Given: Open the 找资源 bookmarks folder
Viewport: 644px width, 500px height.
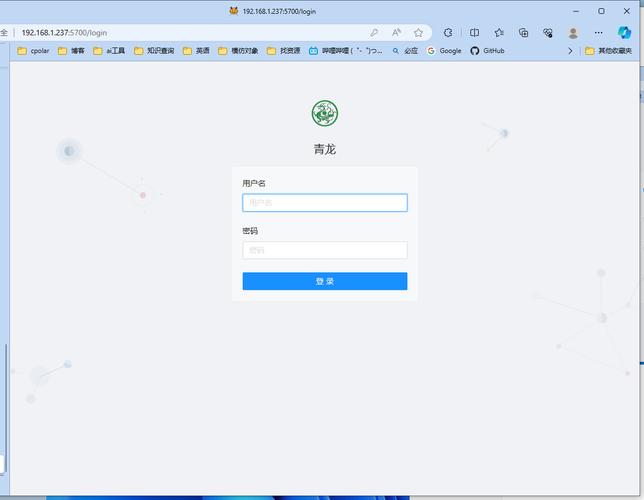Looking at the screenshot, I should click(x=283, y=51).
